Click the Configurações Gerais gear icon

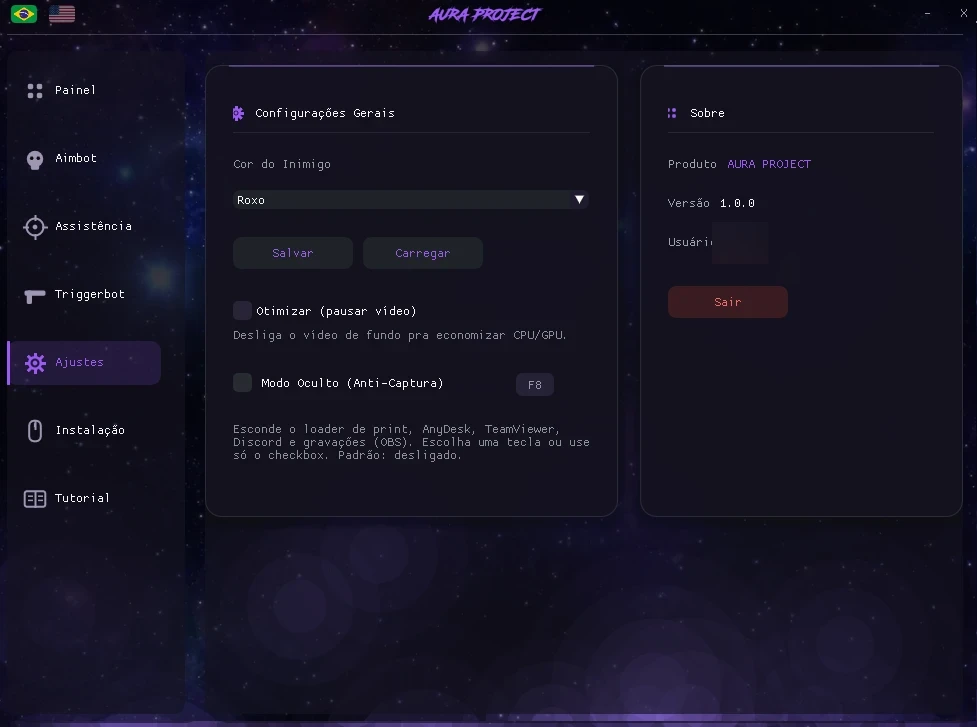[238, 113]
